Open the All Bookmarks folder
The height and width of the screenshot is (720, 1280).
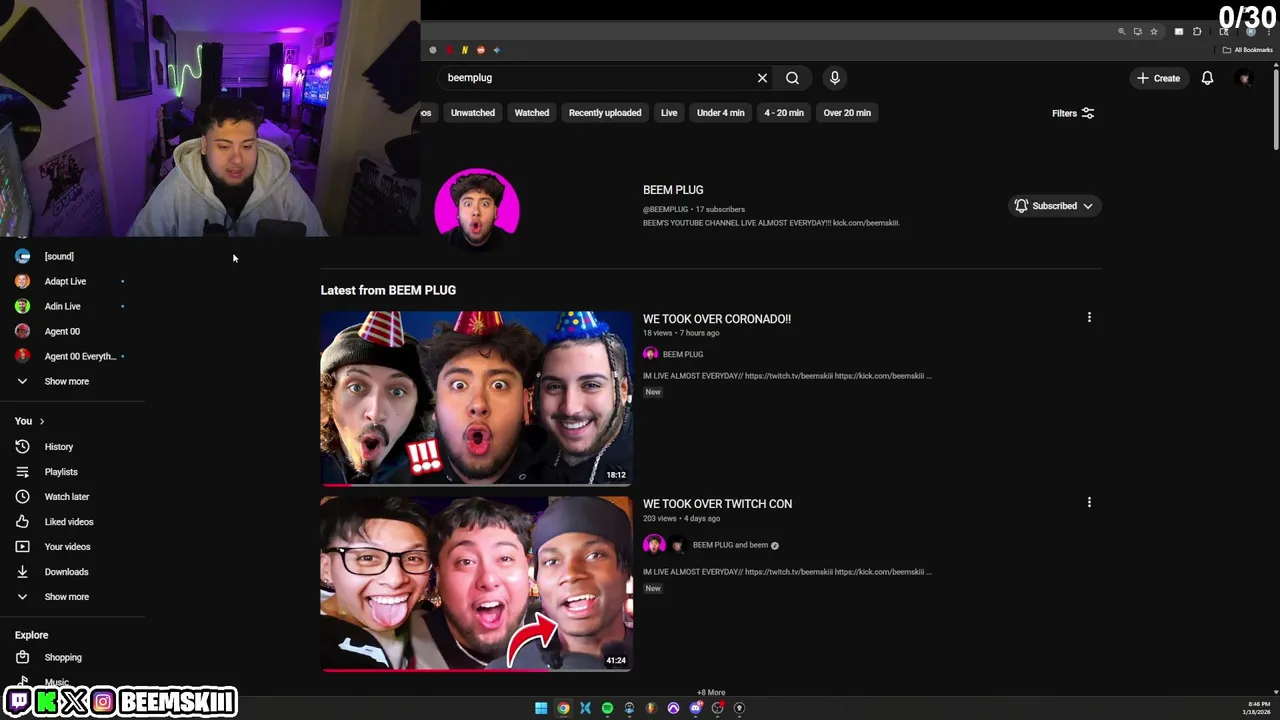[x=1246, y=50]
